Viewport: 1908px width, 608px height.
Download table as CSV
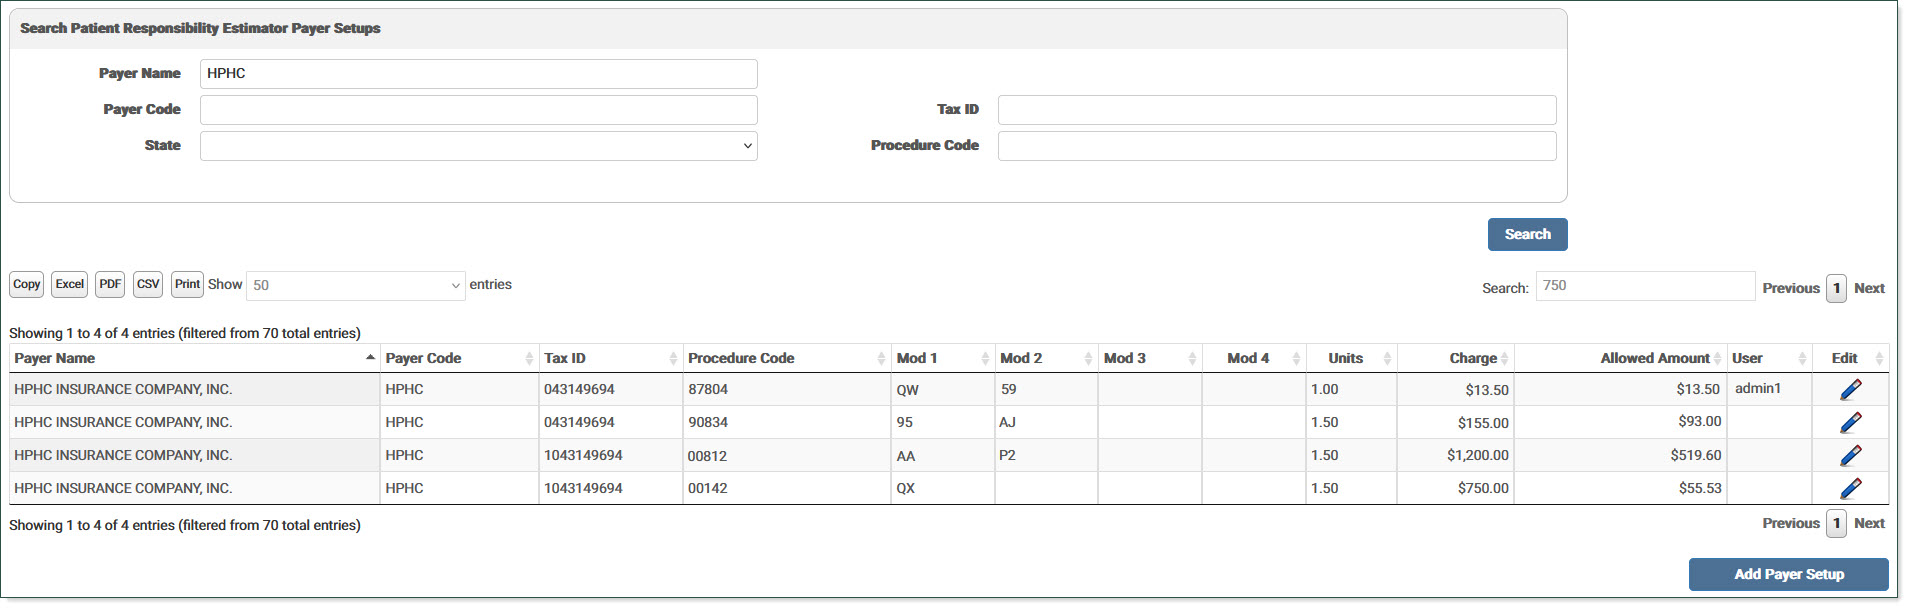tap(148, 285)
